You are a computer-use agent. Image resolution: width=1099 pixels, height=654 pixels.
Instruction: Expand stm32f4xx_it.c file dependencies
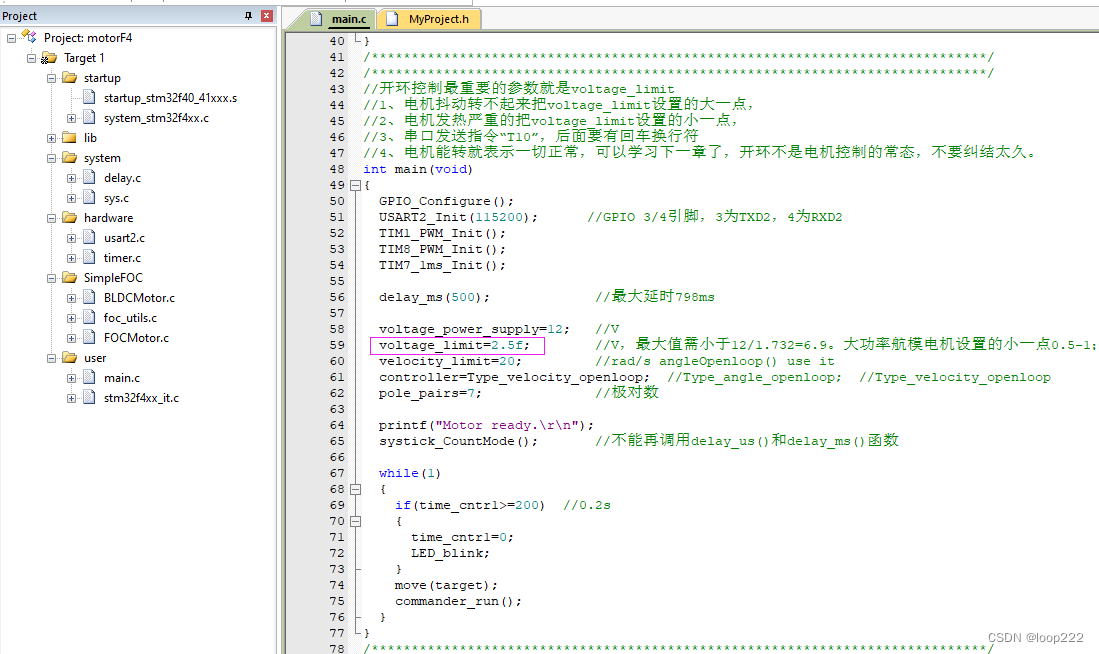71,398
